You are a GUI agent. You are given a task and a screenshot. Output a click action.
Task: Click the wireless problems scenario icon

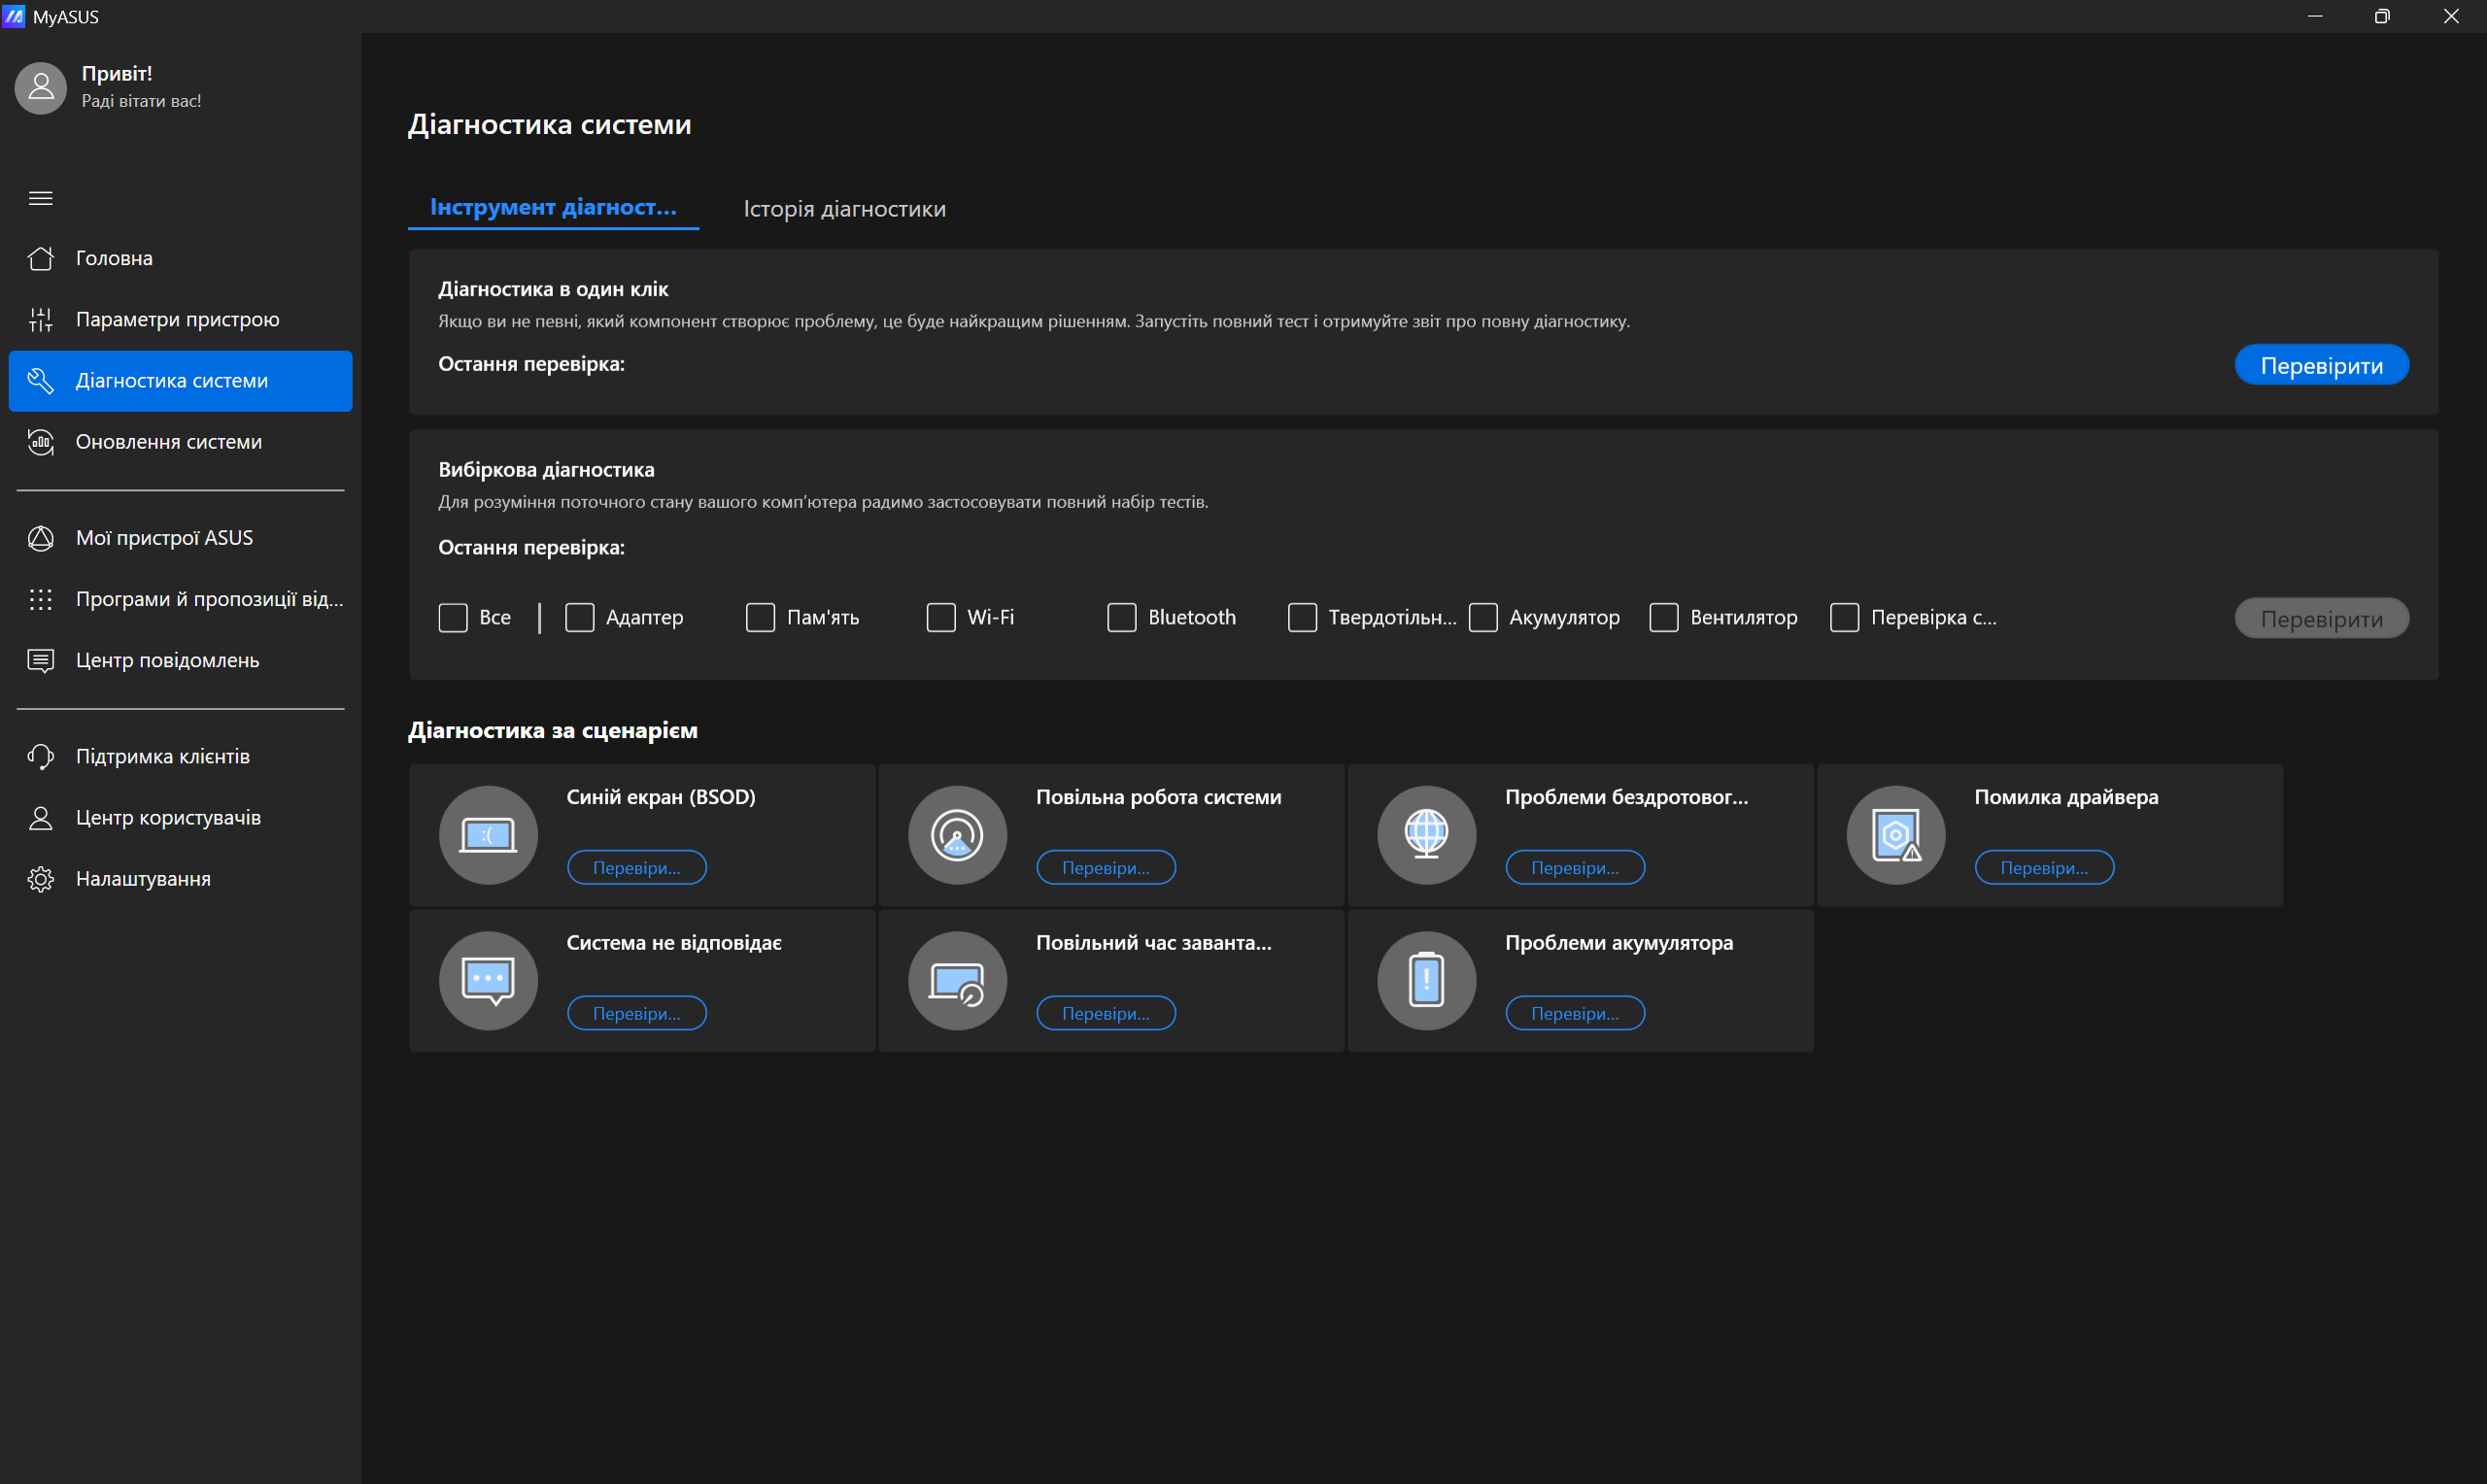[x=1423, y=832]
